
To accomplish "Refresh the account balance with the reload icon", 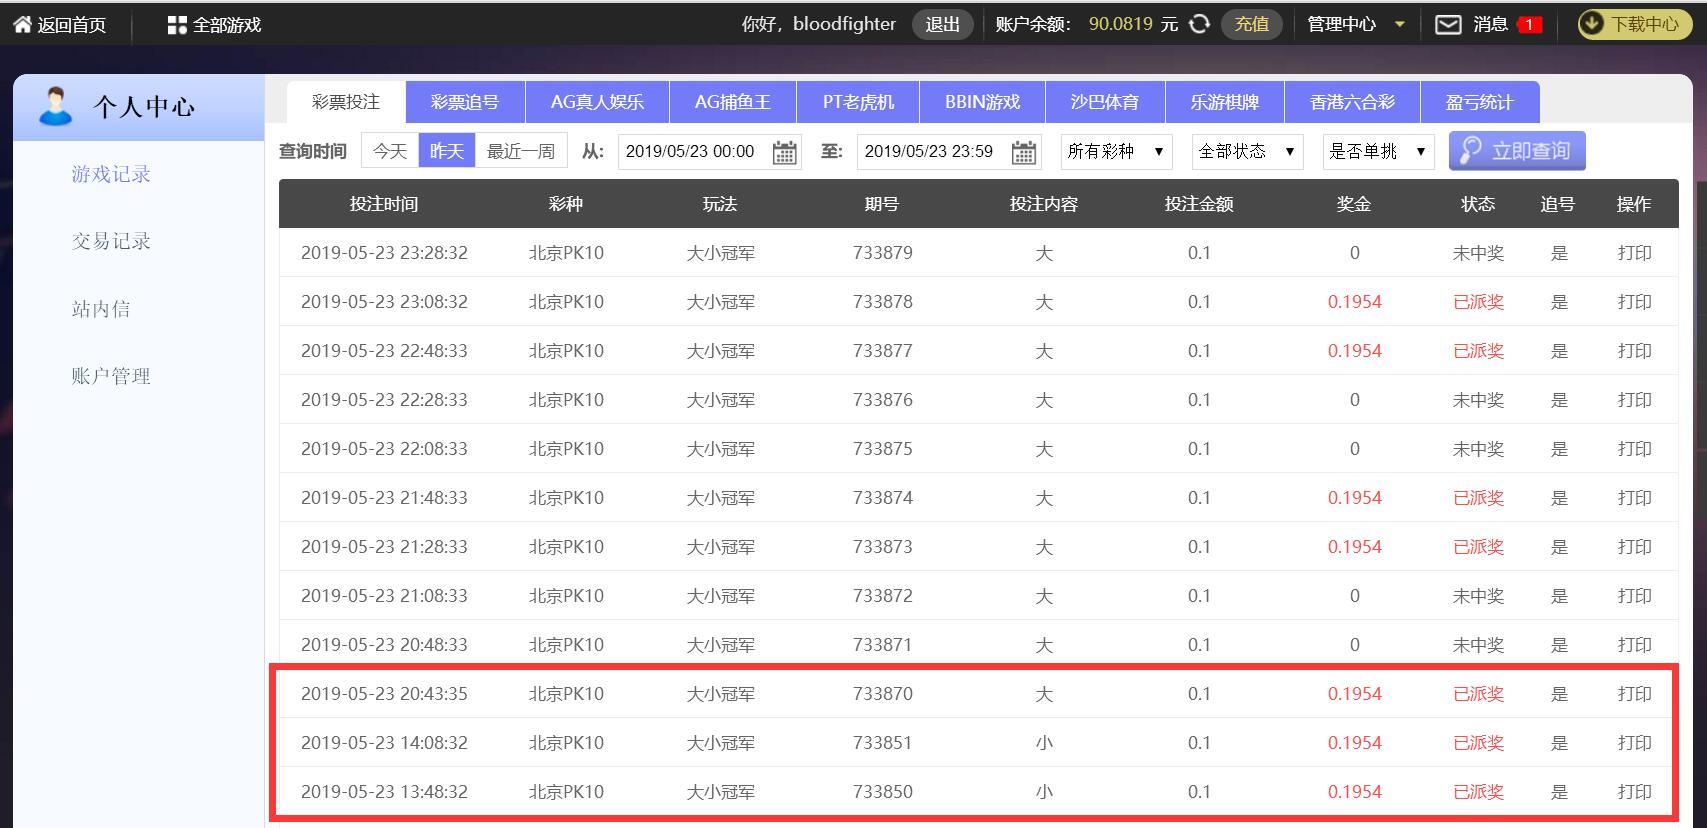I will tap(1199, 24).
